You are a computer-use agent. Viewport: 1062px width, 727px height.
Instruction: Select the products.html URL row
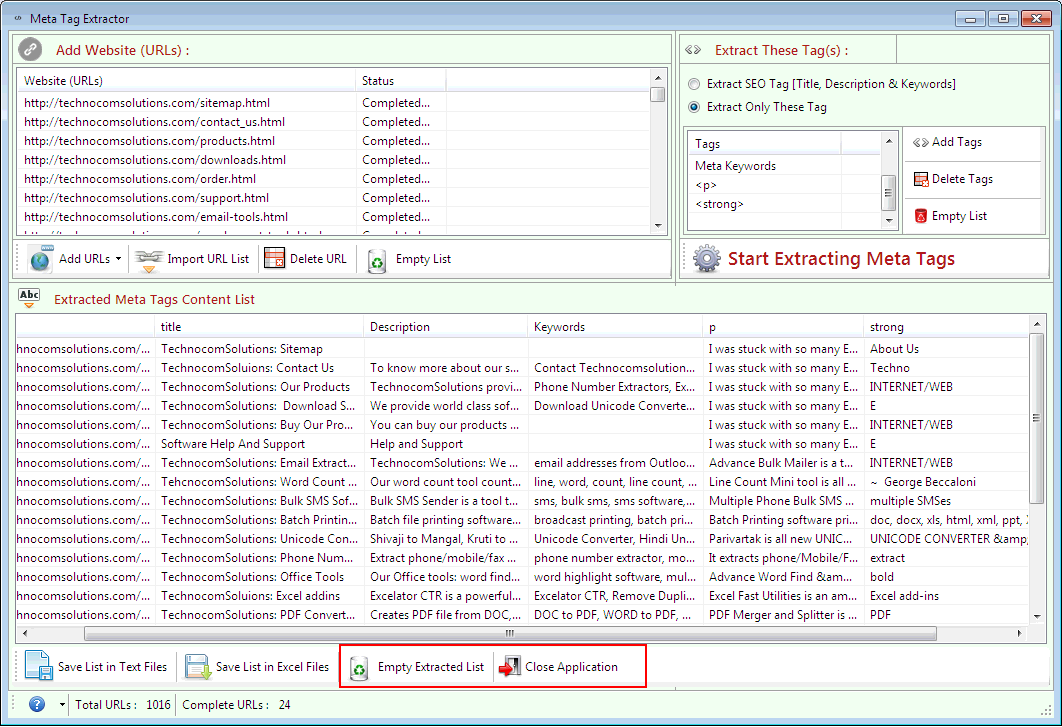(x=333, y=141)
